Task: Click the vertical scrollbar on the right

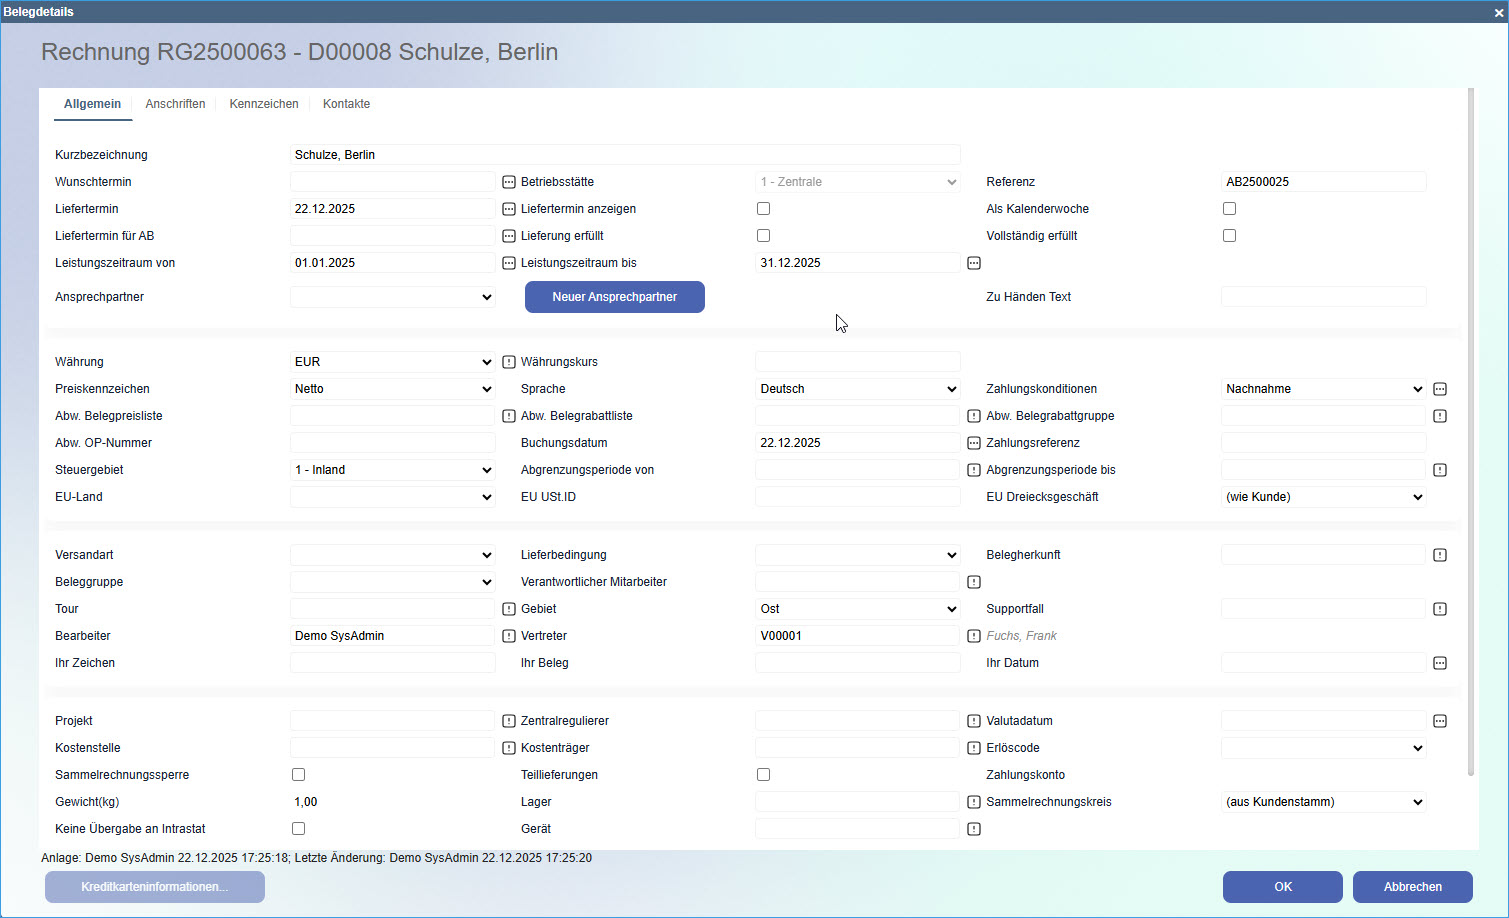Action: (x=1470, y=430)
